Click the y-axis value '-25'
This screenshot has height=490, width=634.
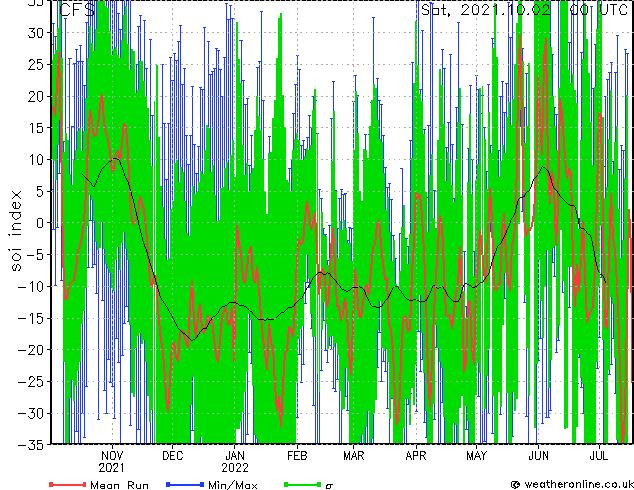coord(31,381)
